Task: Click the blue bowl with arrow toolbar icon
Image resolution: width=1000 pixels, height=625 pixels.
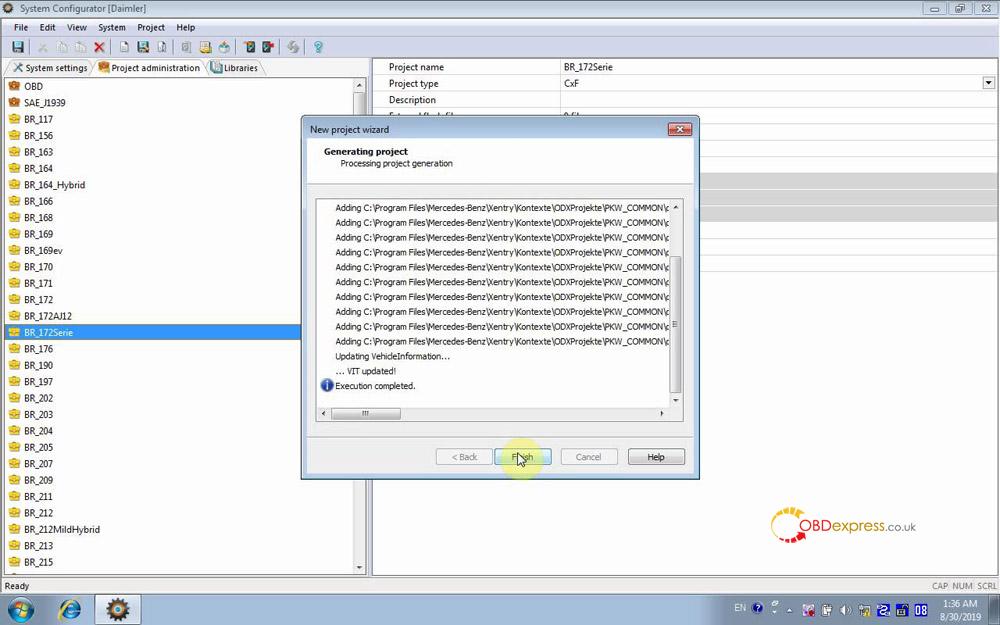Action: tap(224, 47)
